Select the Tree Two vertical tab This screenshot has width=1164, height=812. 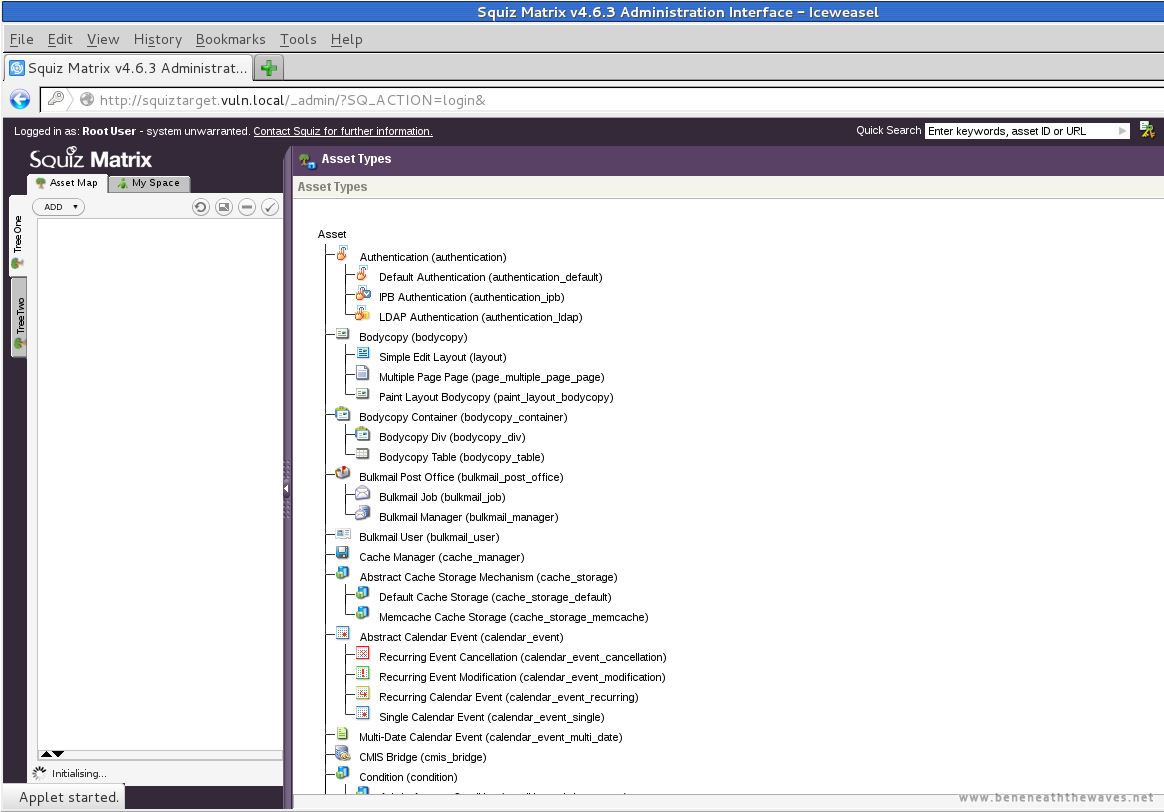(19, 318)
